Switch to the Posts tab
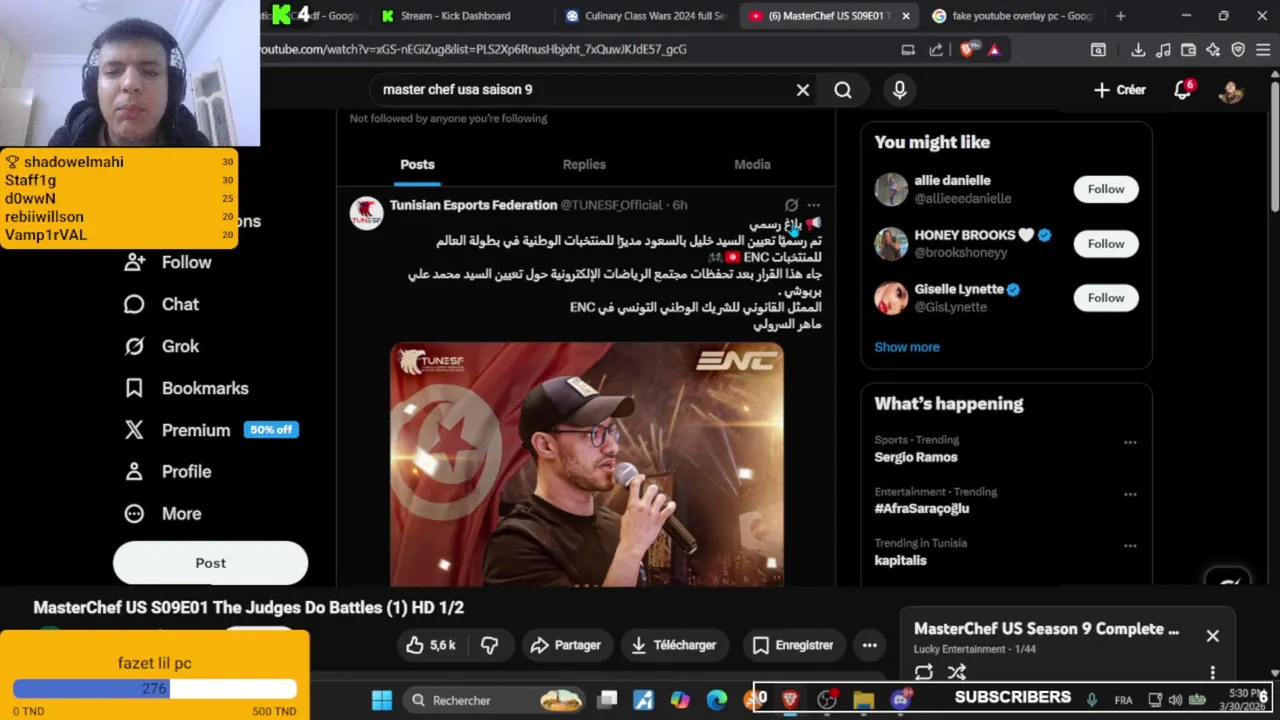The width and height of the screenshot is (1280, 720). click(x=417, y=164)
